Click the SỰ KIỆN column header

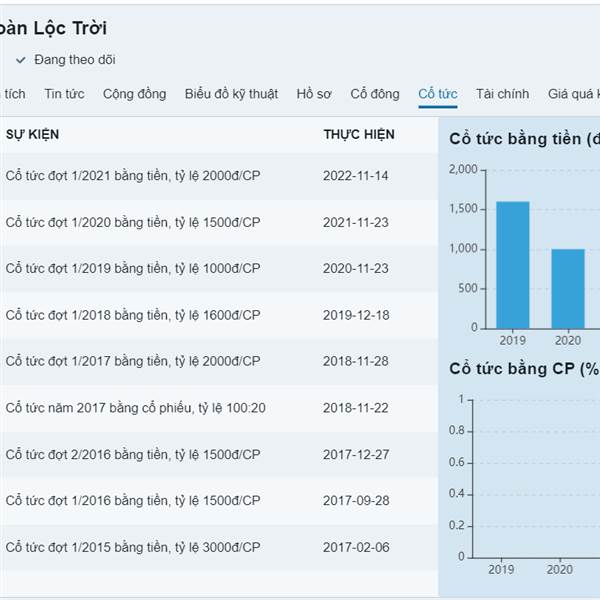33,135
